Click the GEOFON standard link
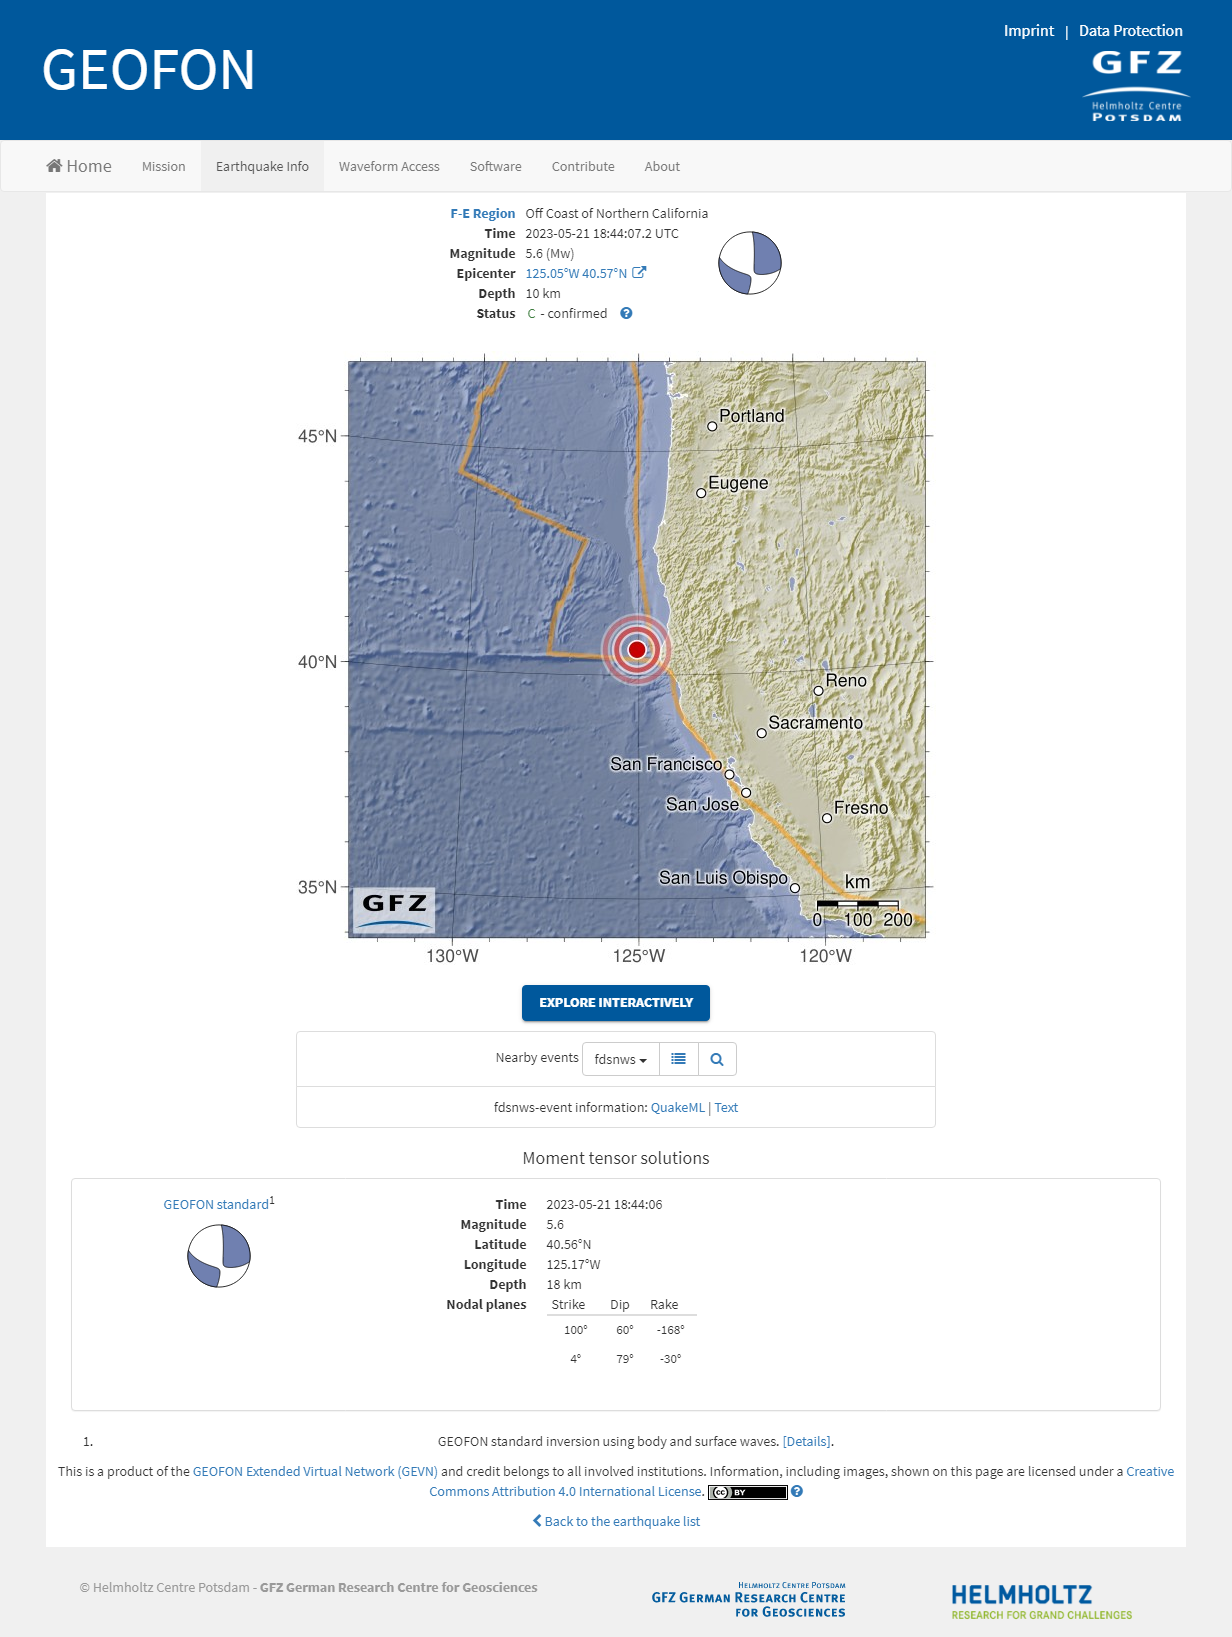1232x1637 pixels. point(216,1204)
